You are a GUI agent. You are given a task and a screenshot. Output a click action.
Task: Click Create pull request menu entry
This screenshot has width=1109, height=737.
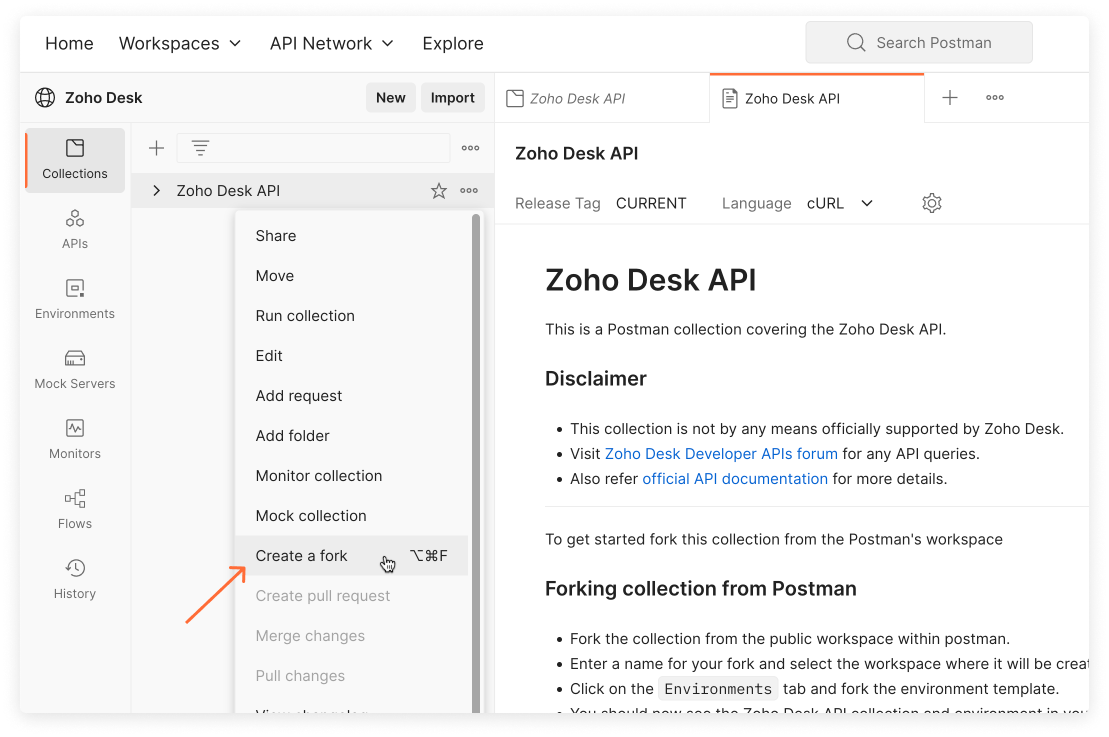(x=352, y=596)
